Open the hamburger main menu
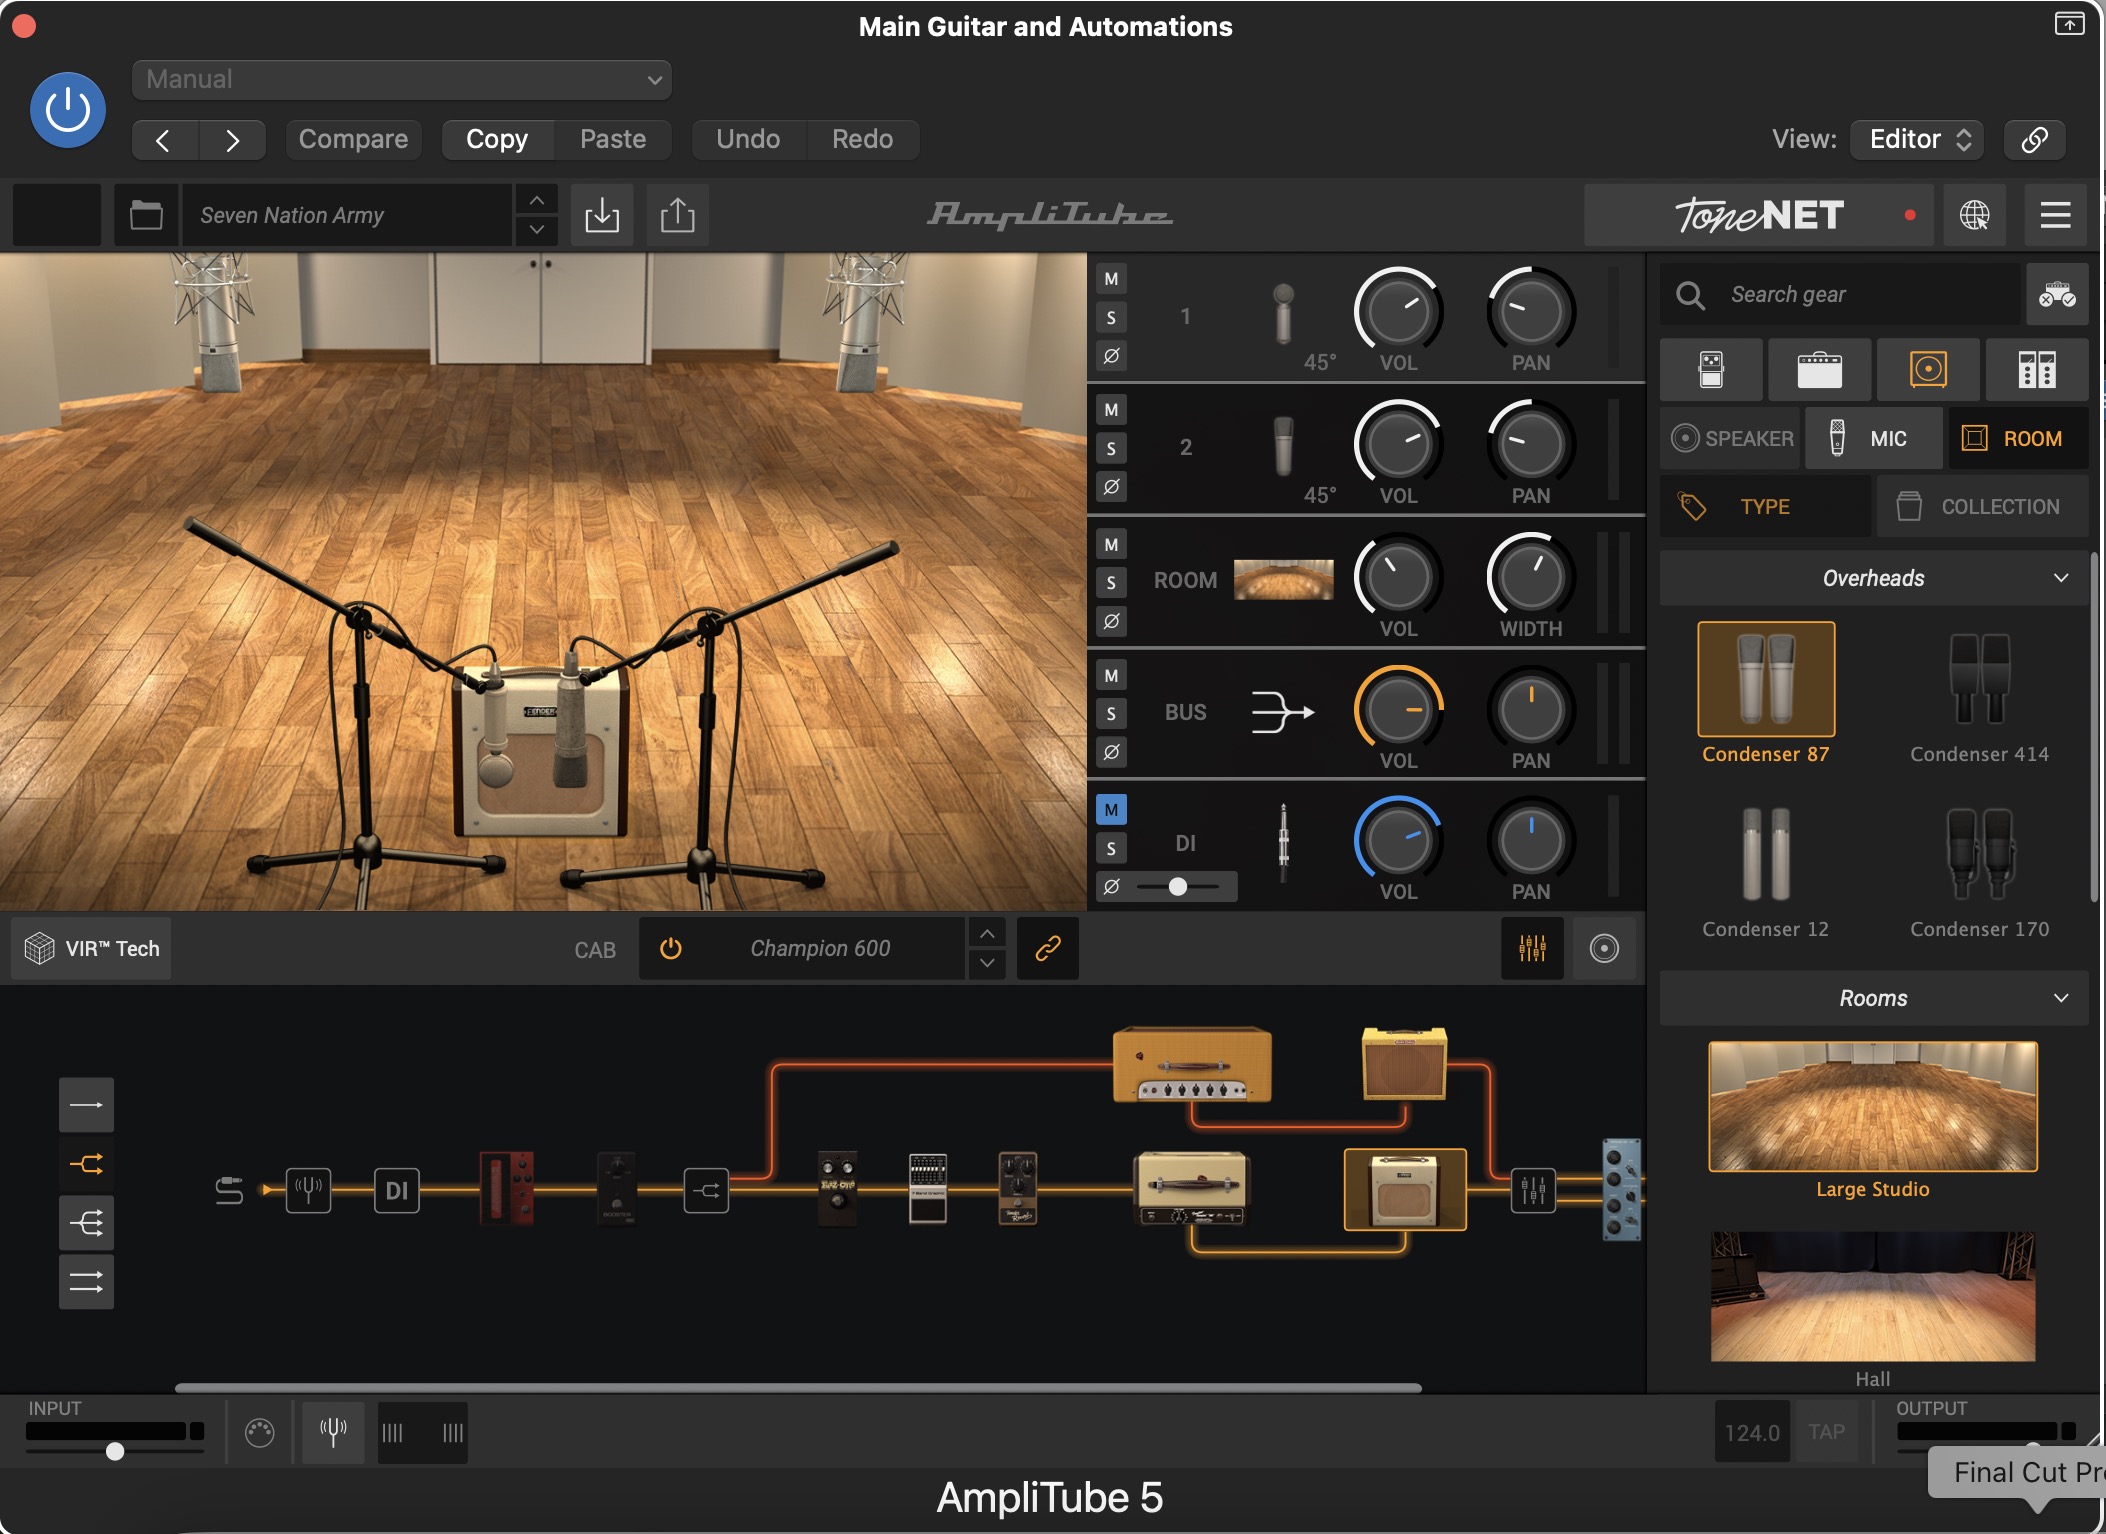2106x1534 pixels. 2055,215
